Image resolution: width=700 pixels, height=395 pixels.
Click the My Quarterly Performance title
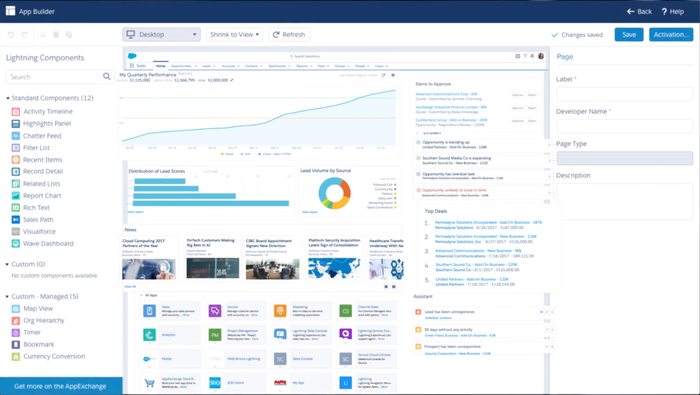point(147,75)
